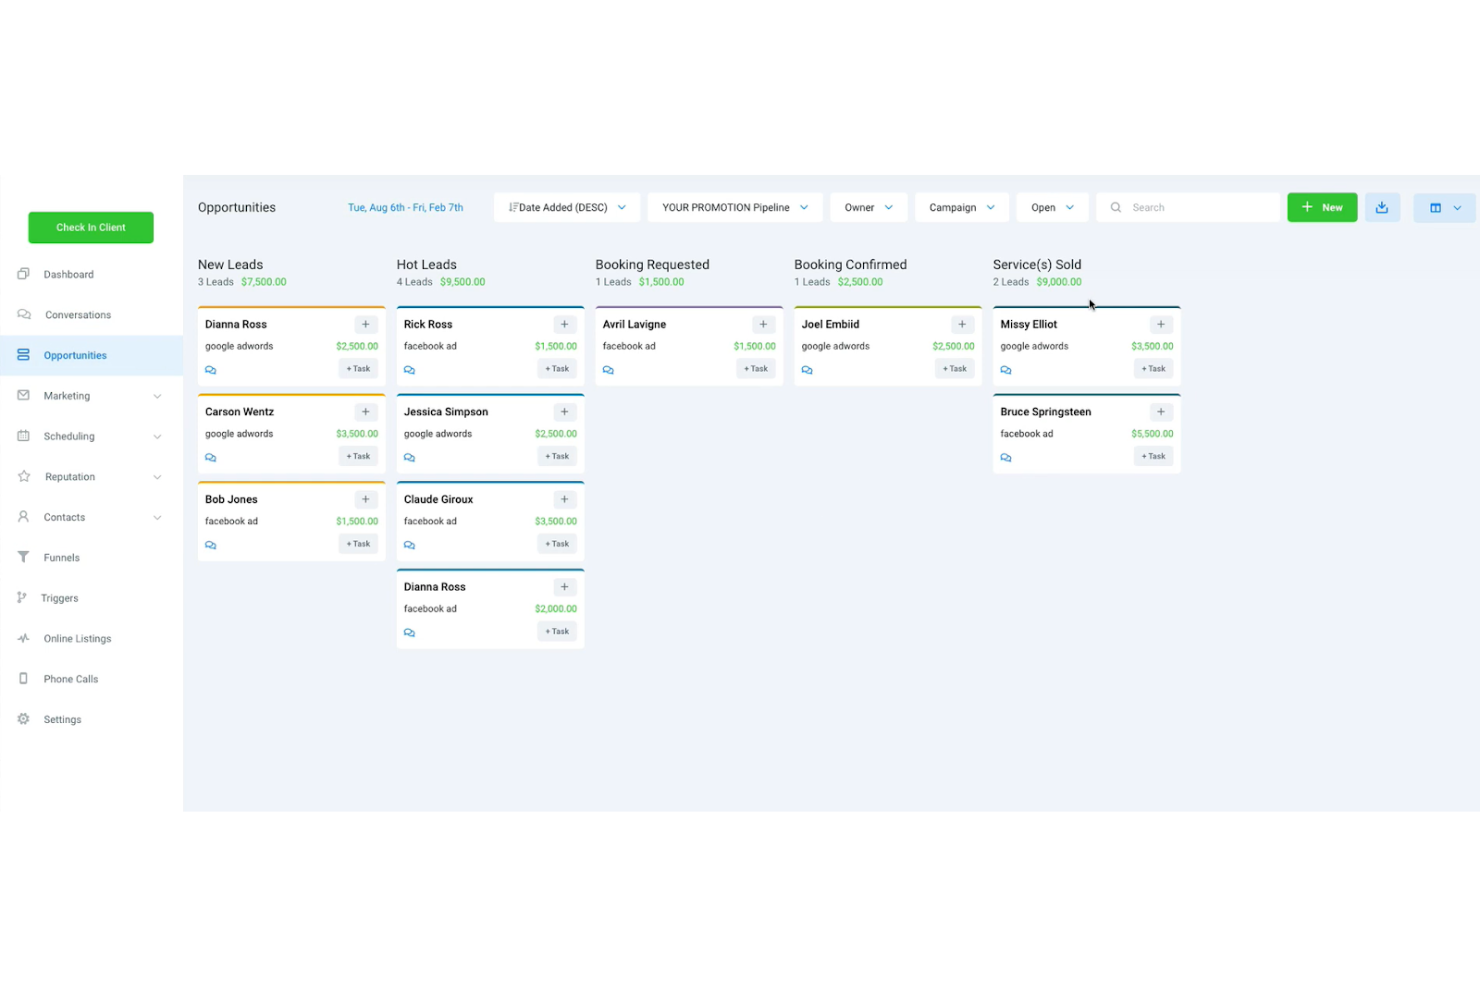Click the plus icon on Rick Ross card
The width and height of the screenshot is (1480, 987).
[x=565, y=324]
